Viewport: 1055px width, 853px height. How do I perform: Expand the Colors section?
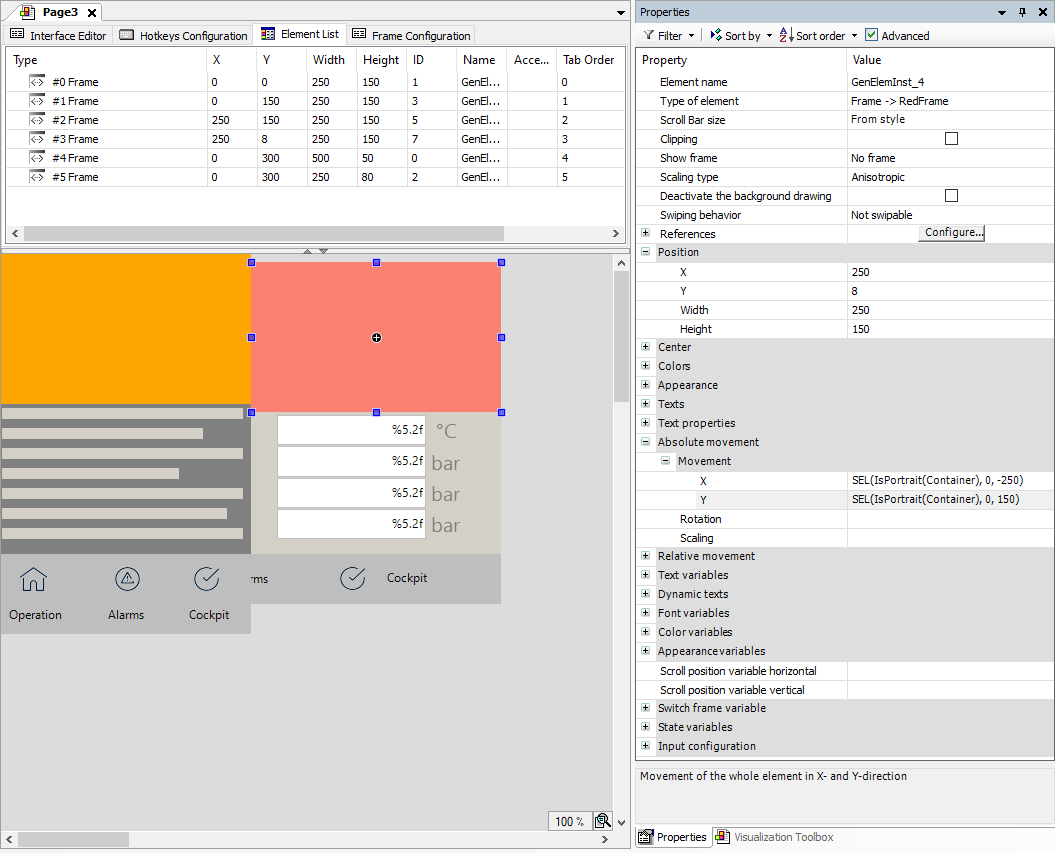tap(645, 366)
